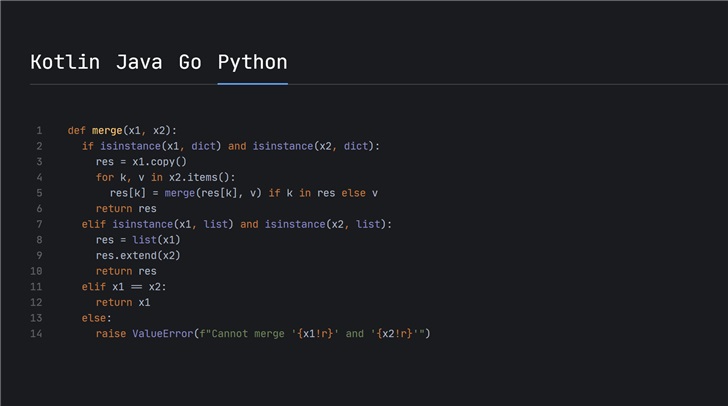Viewport: 728px width, 406px height.
Task: Click the line 'elif x1 == x2:'
Action: tap(124, 287)
